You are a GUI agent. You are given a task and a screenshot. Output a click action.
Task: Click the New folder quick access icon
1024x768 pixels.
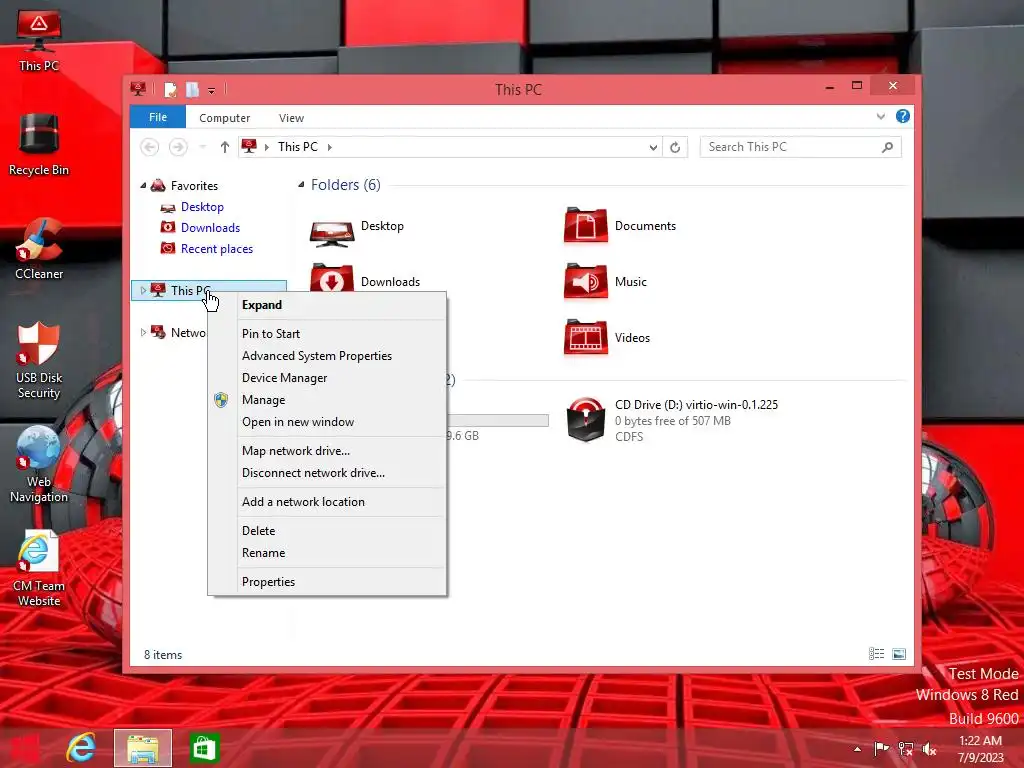pos(192,89)
